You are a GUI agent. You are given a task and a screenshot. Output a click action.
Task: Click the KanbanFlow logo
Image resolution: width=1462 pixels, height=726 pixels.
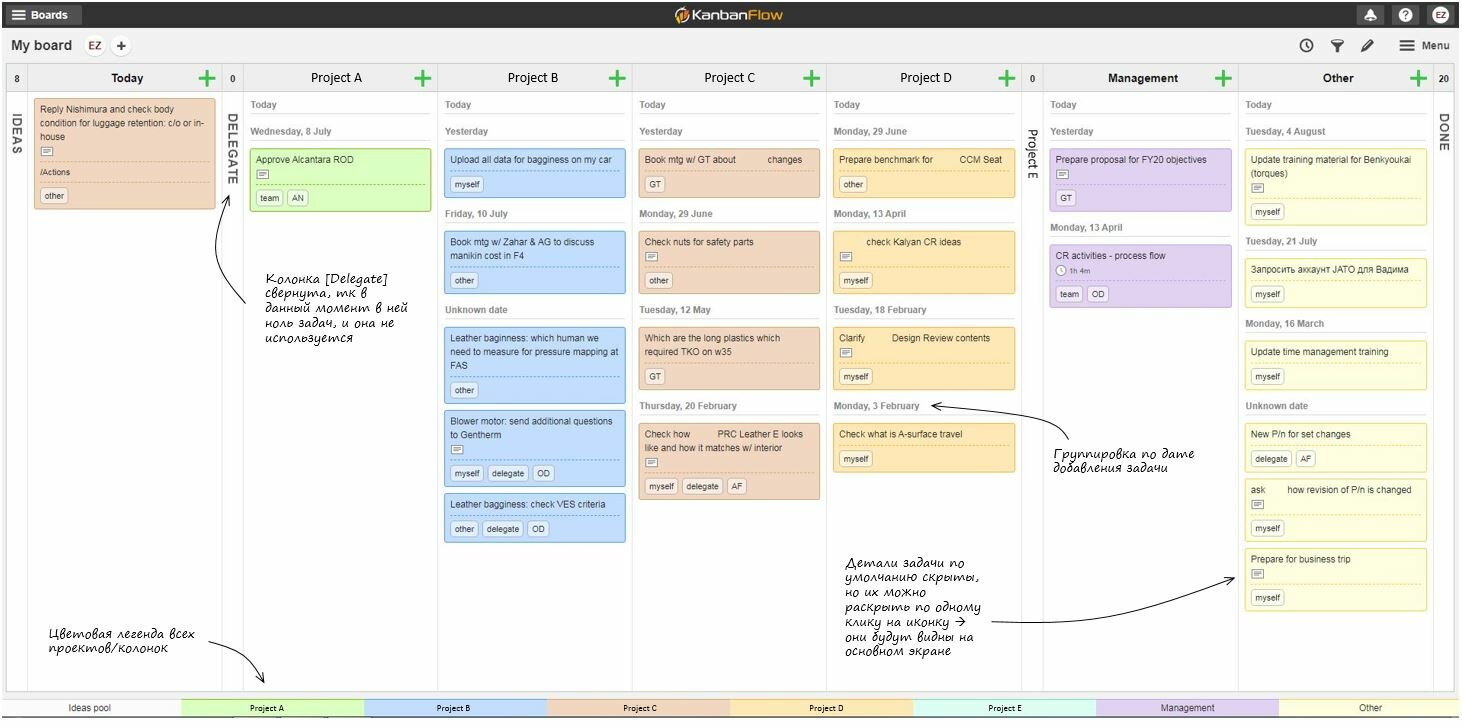[x=729, y=15]
